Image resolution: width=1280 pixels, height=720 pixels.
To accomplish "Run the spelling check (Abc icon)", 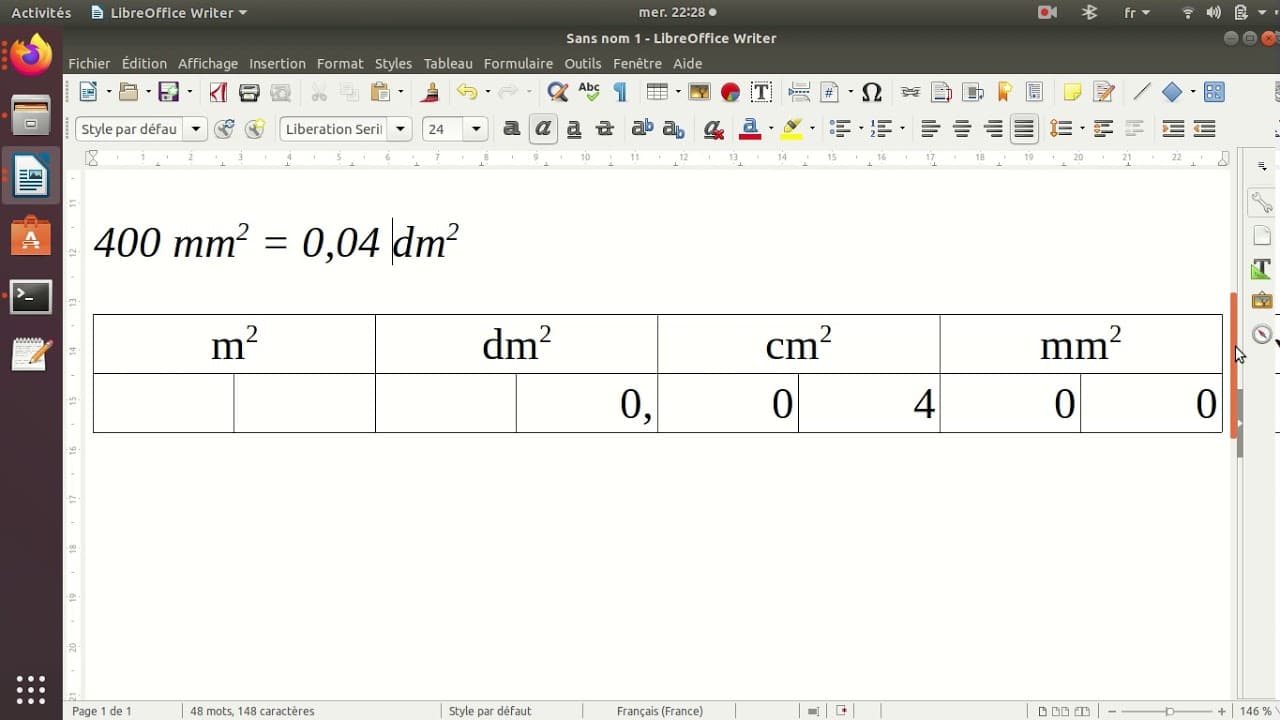I will (x=589, y=92).
